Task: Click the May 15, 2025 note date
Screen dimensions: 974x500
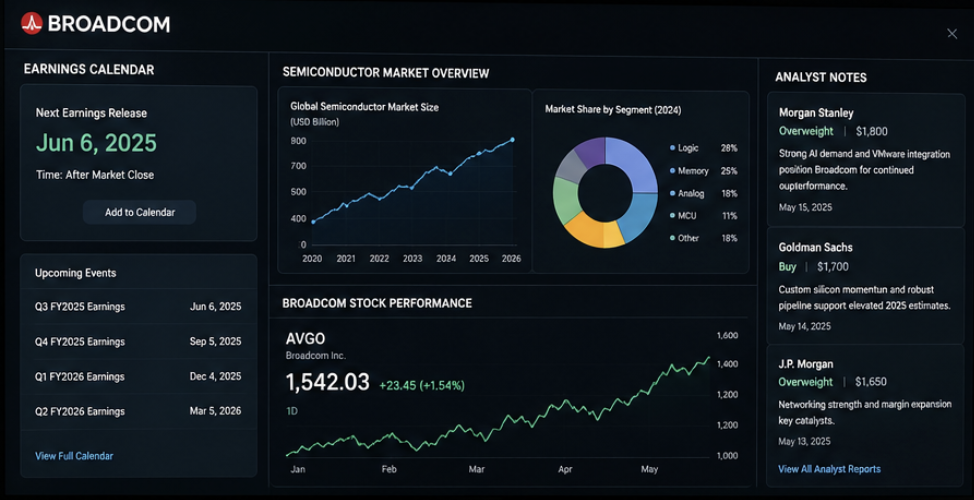Action: point(805,207)
